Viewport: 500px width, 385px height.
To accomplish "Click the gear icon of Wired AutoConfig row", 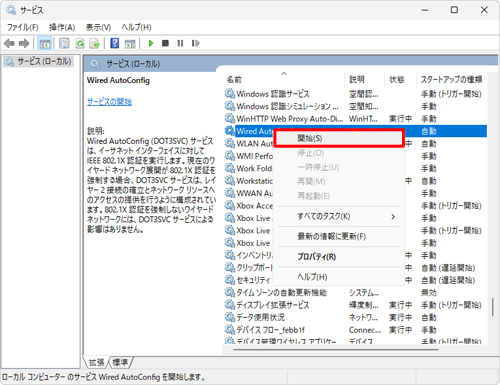I will point(230,131).
